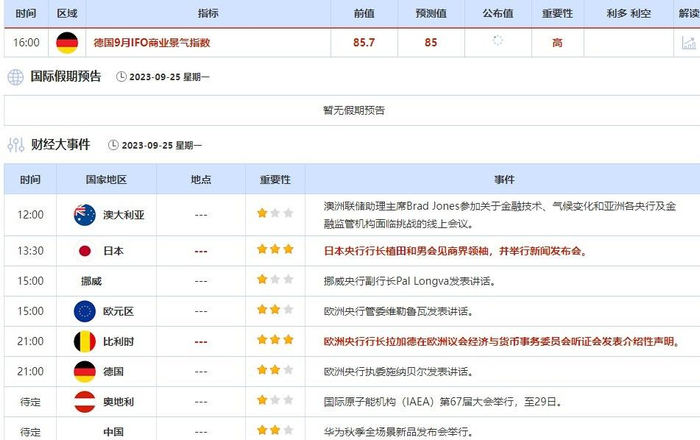Viewport: 700px width, 440px height.
Task: Click the 重要性 column header in the events table
Action: click(x=275, y=180)
